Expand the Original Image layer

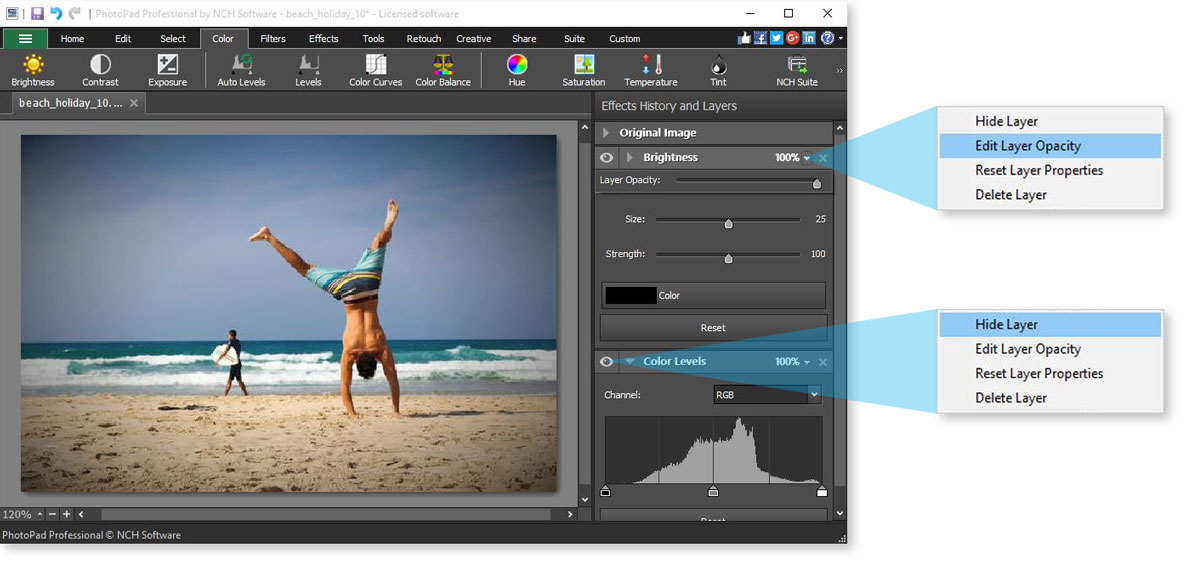click(606, 133)
